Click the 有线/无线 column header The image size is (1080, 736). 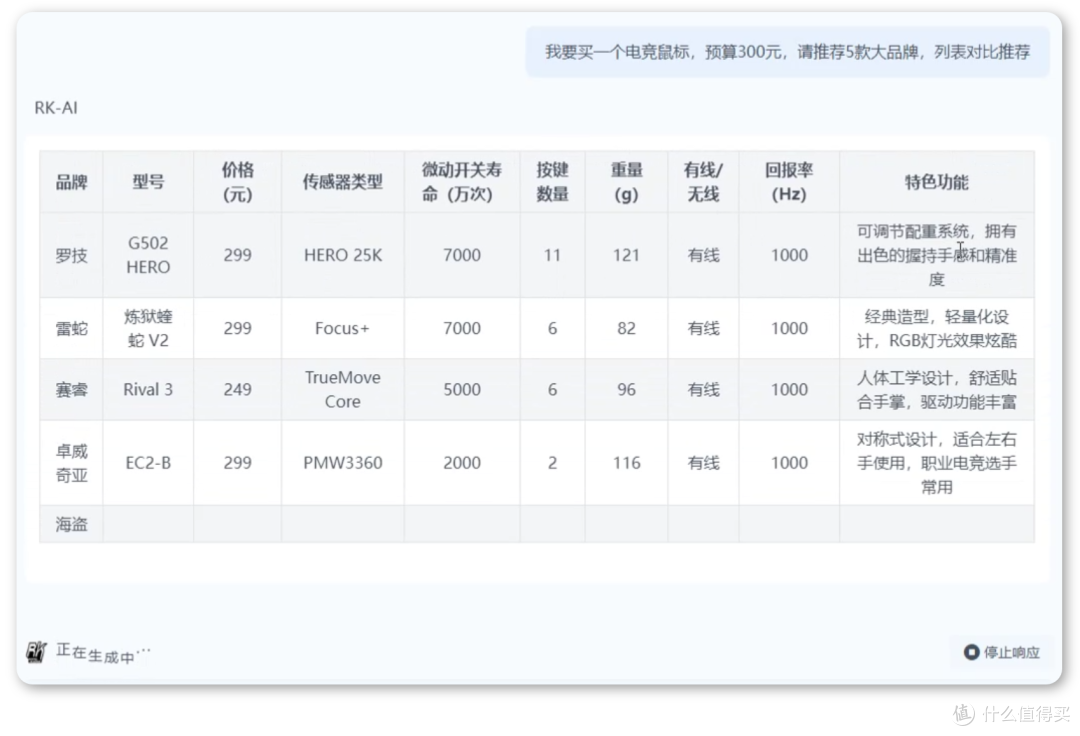[703, 182]
